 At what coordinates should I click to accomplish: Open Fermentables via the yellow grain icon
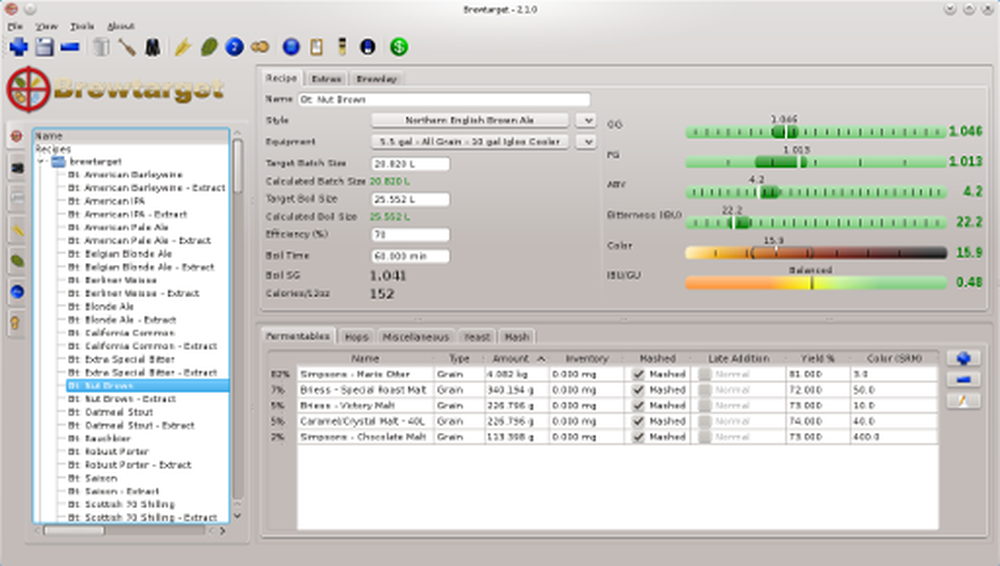(183, 47)
